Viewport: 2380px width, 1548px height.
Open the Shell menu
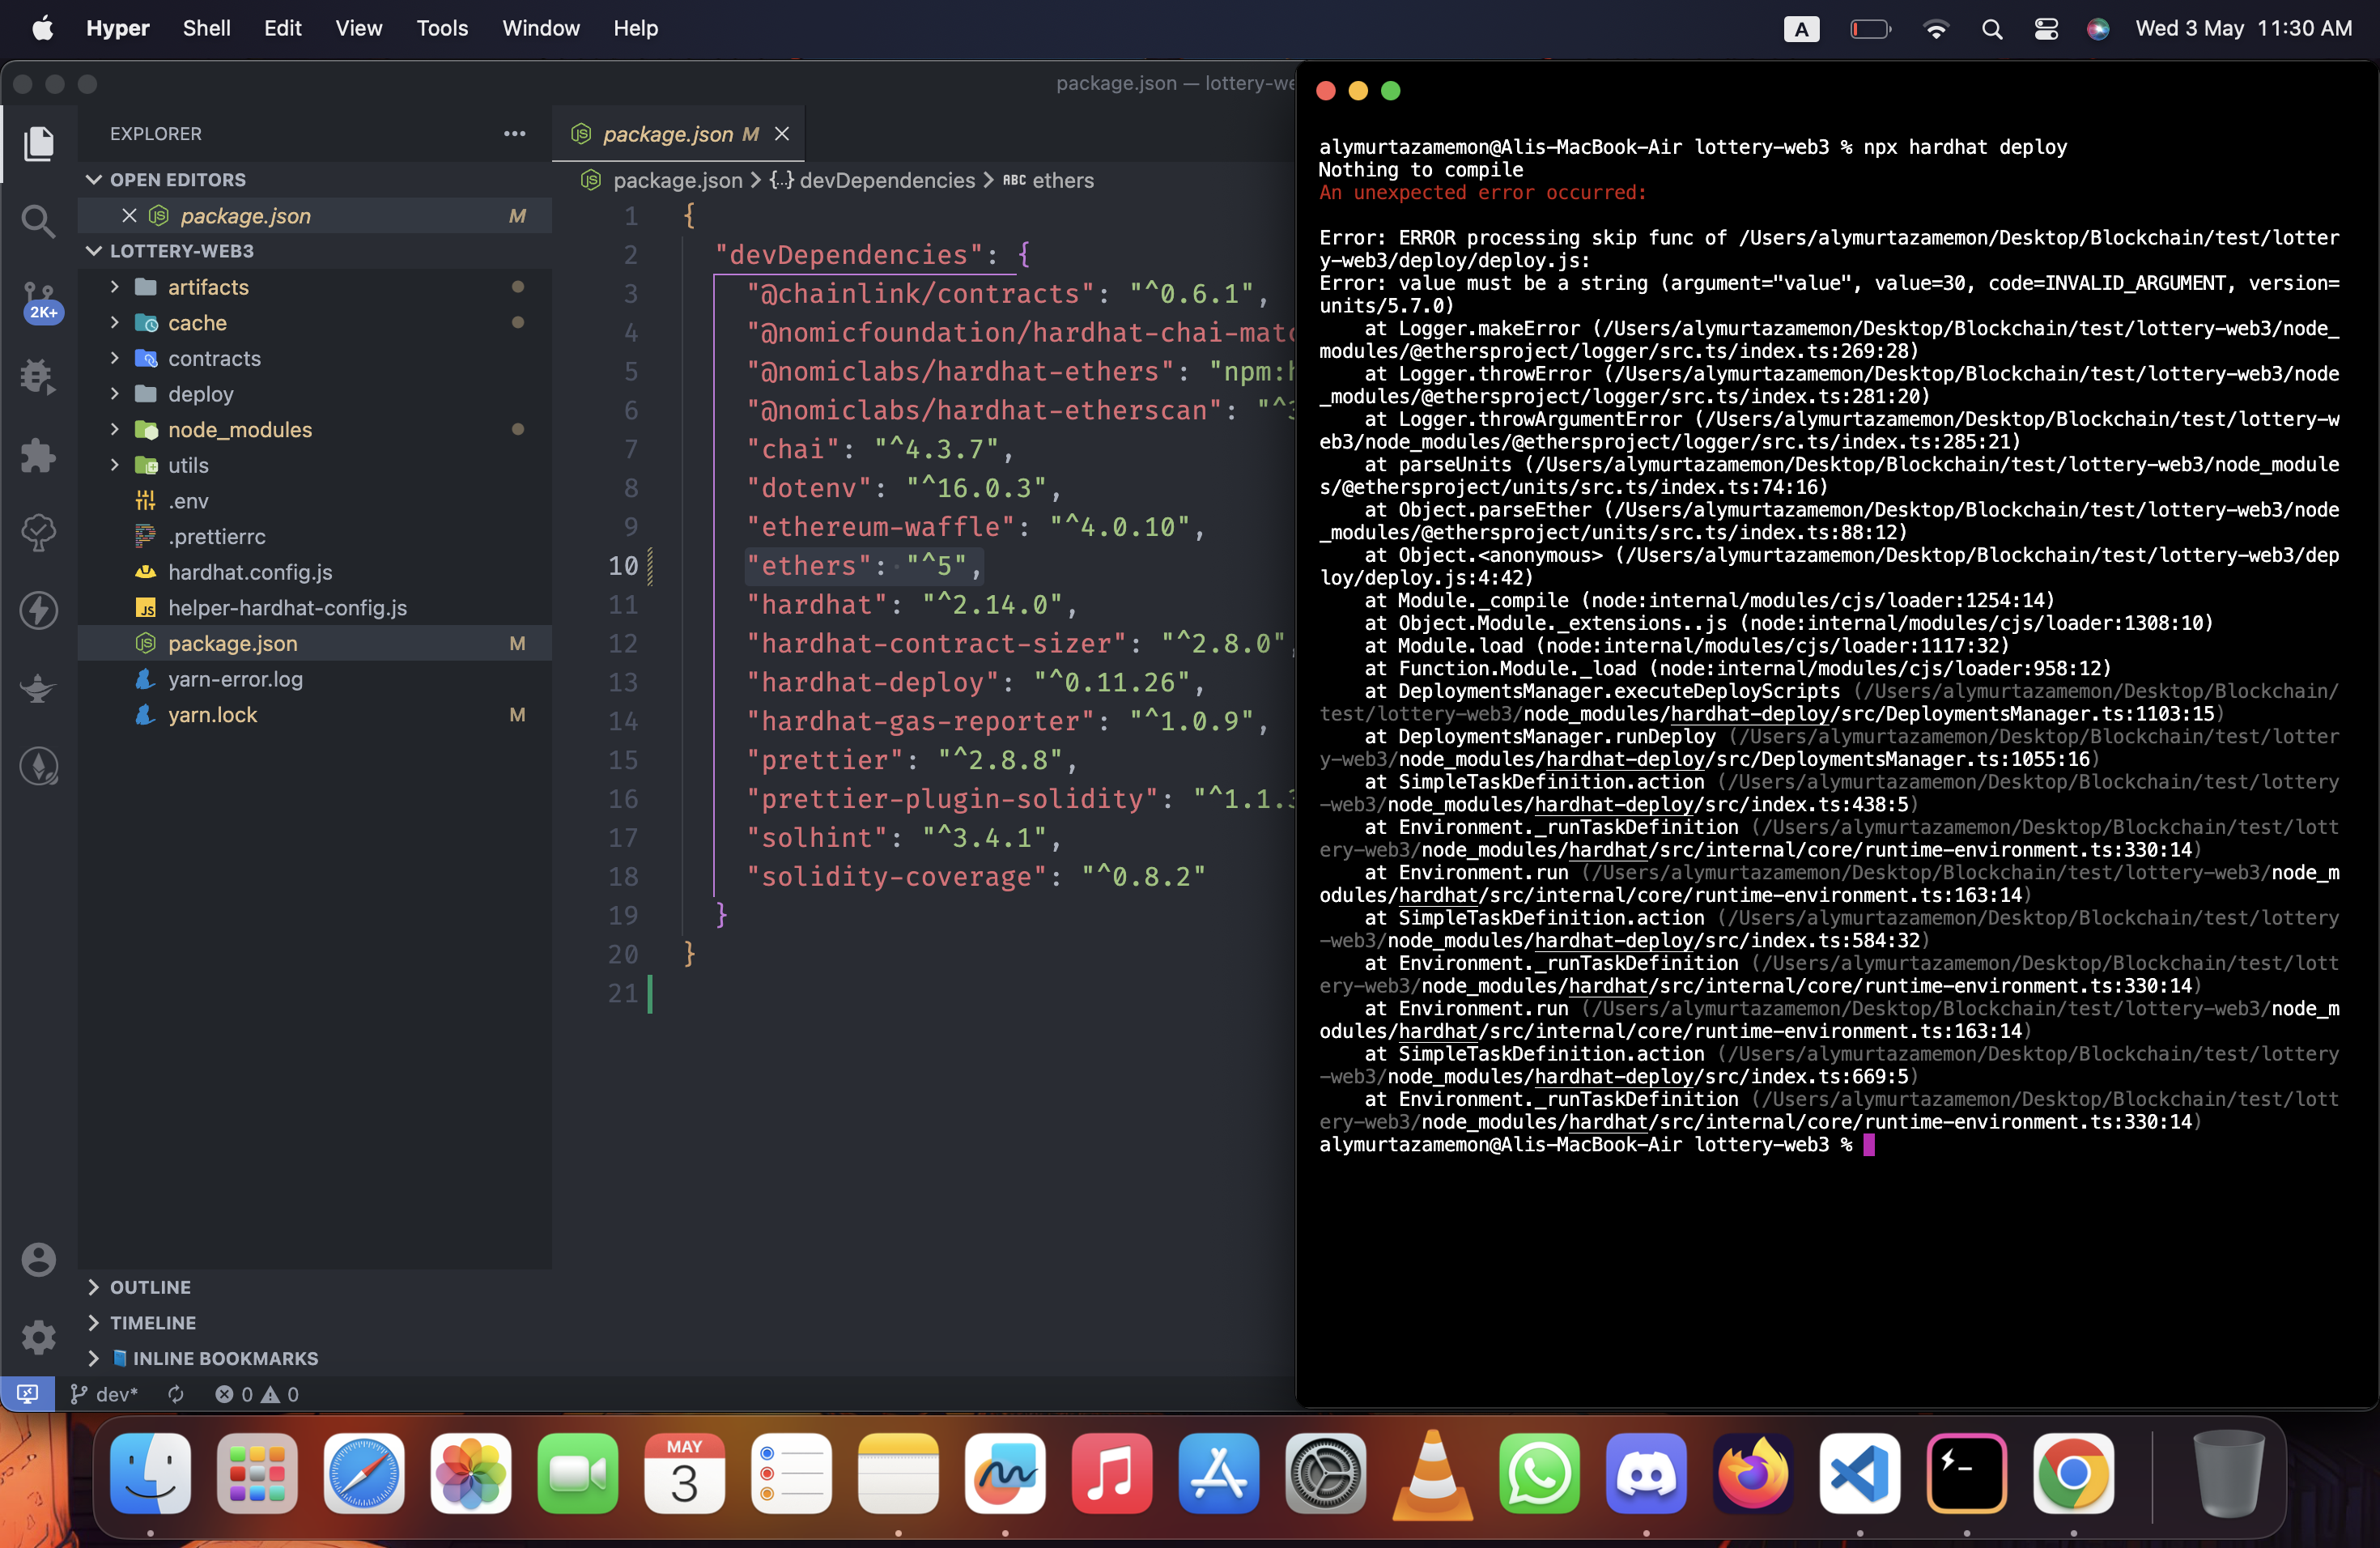pyautogui.click(x=206, y=28)
